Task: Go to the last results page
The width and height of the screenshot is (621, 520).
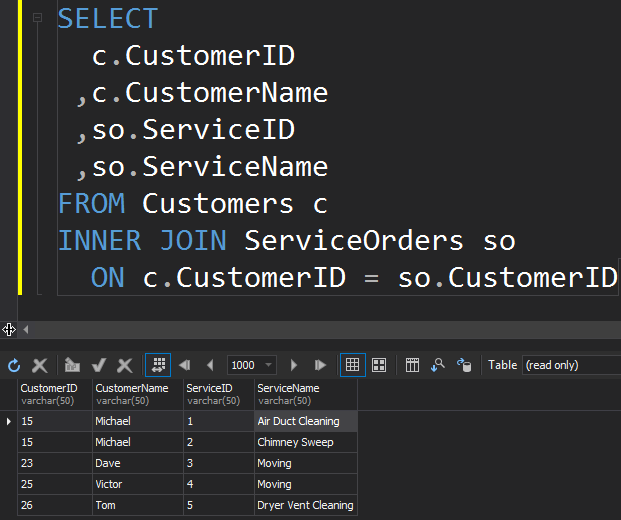Action: pos(320,365)
